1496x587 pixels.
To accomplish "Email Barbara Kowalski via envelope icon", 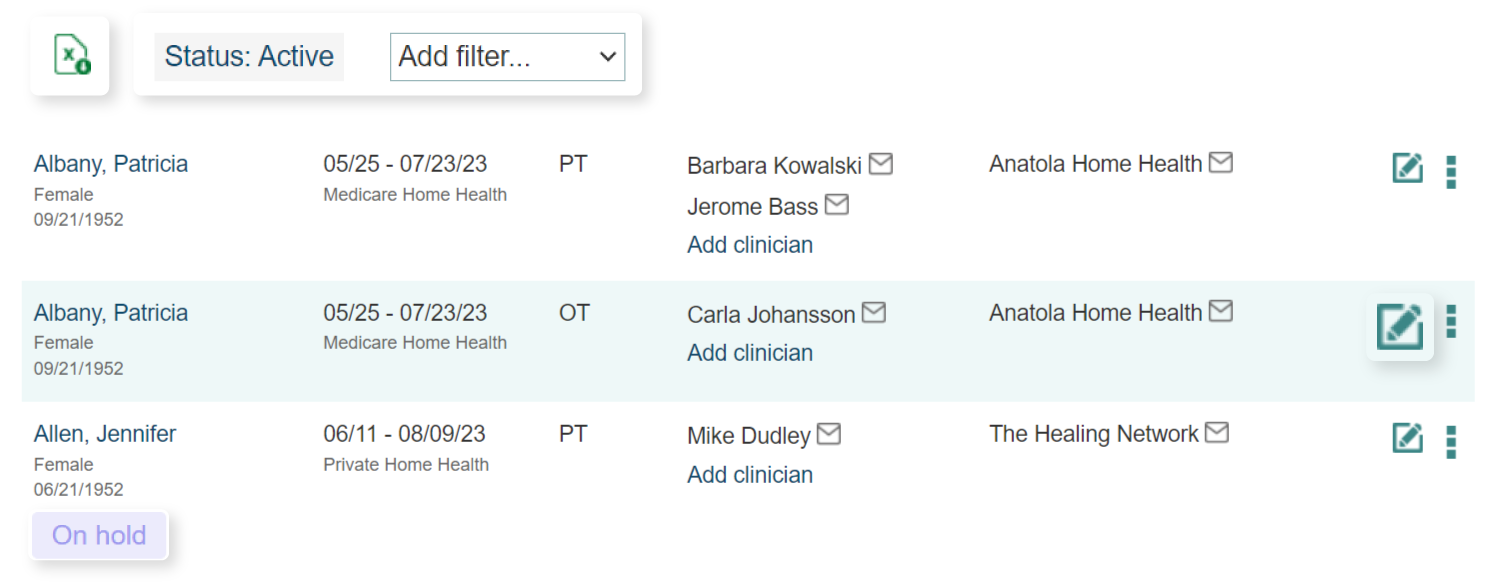I will pos(880,163).
